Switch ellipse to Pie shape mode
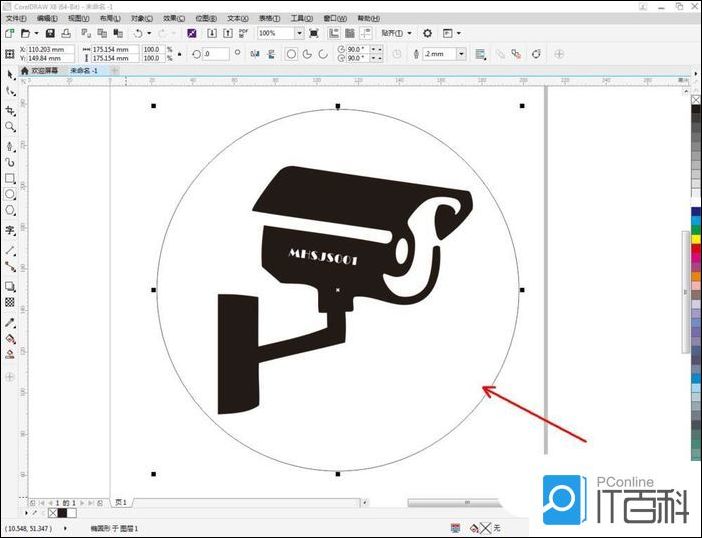Screen dimensions: 702x538 308,53
